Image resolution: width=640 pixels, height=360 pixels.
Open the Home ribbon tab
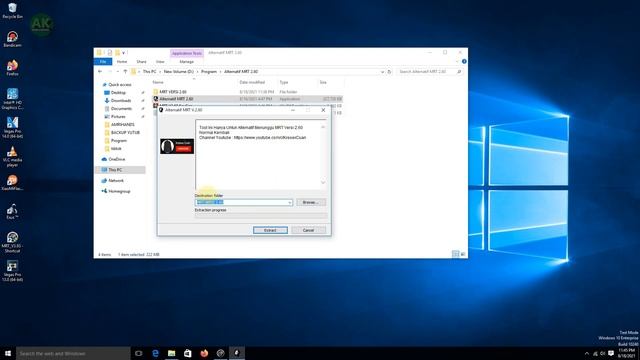tap(122, 62)
